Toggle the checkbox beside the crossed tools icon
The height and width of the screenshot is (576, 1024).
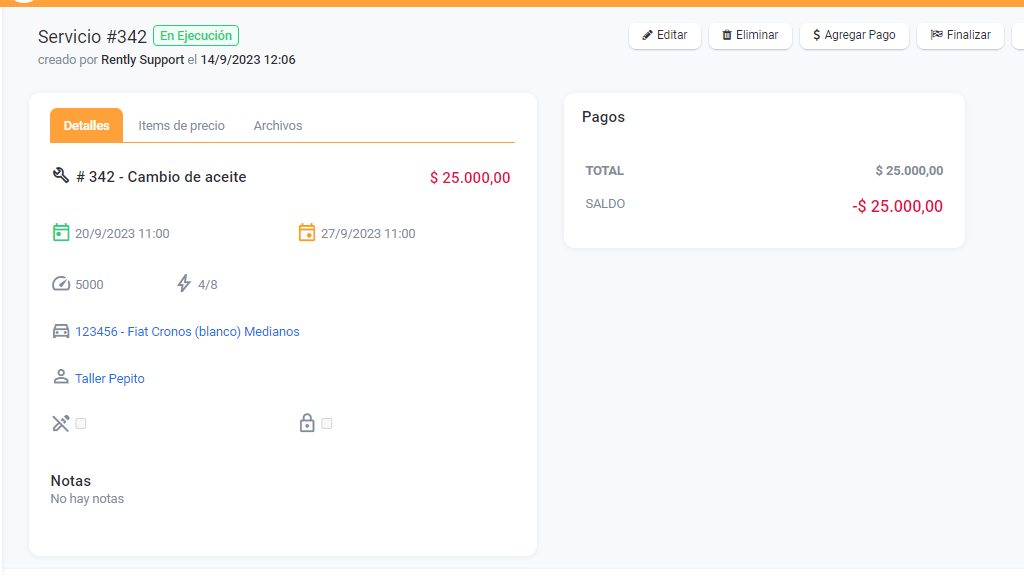tap(81, 424)
